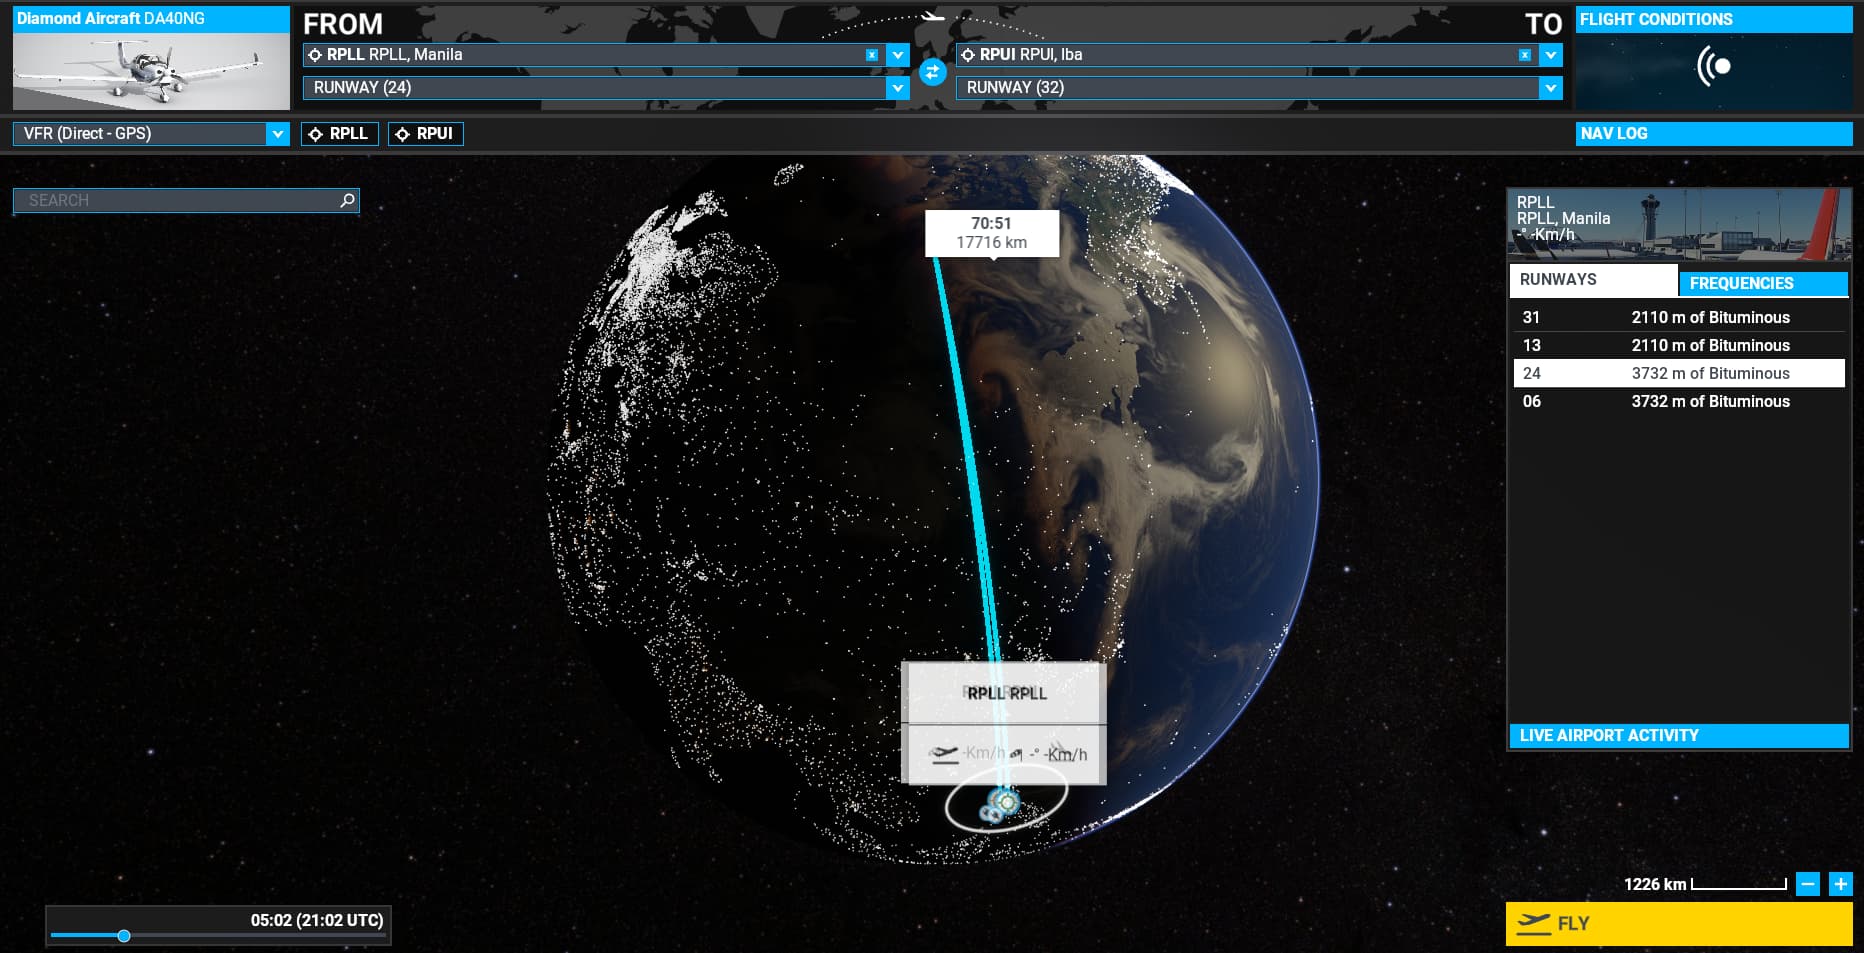
Task: Switch to the Frequencies tab
Action: (x=1762, y=283)
